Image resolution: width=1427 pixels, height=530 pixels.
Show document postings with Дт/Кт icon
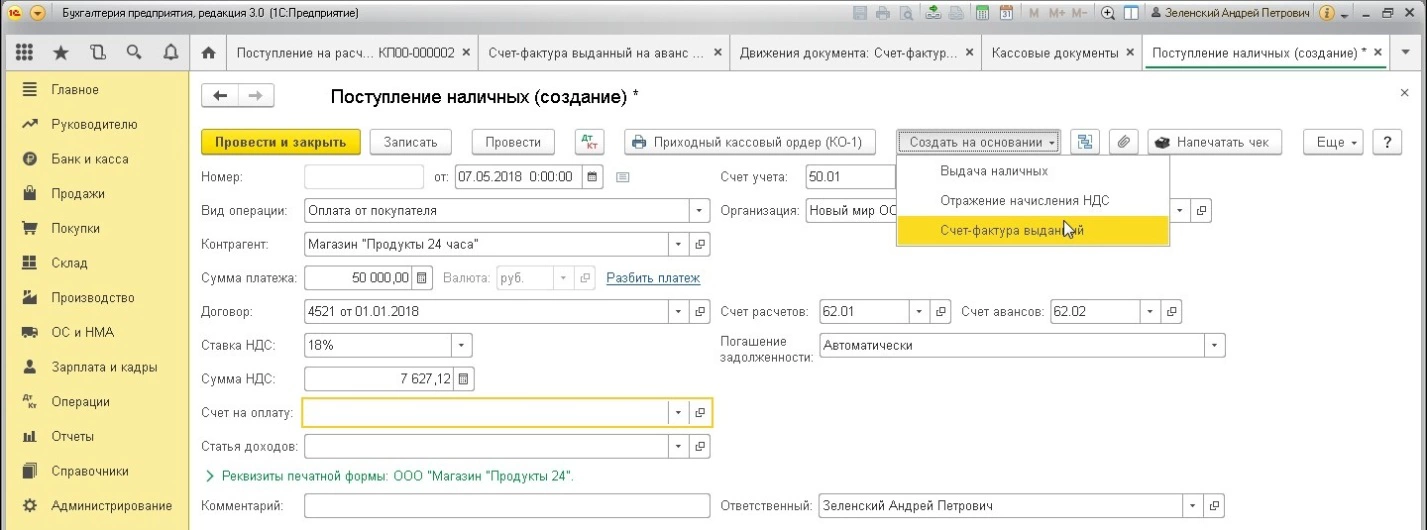590,142
